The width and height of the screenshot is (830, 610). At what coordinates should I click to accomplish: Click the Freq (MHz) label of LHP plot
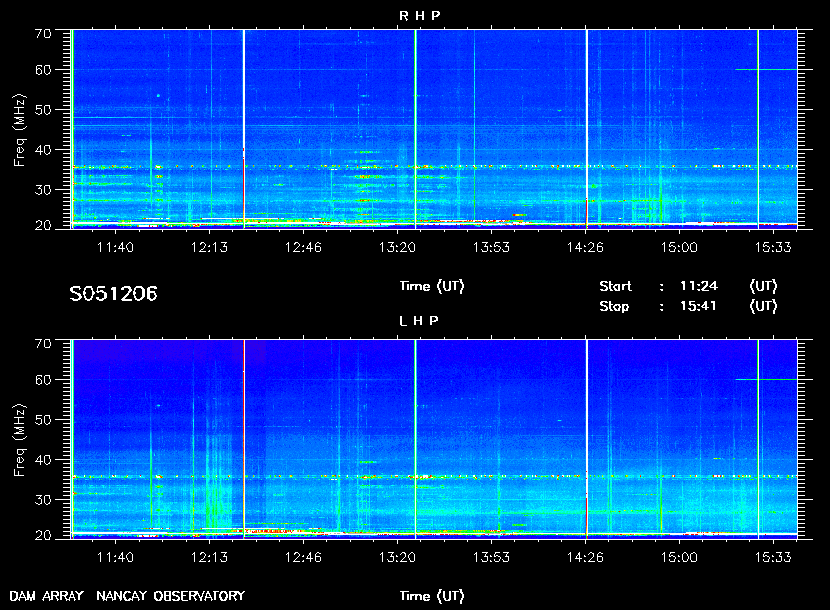tap(20, 441)
